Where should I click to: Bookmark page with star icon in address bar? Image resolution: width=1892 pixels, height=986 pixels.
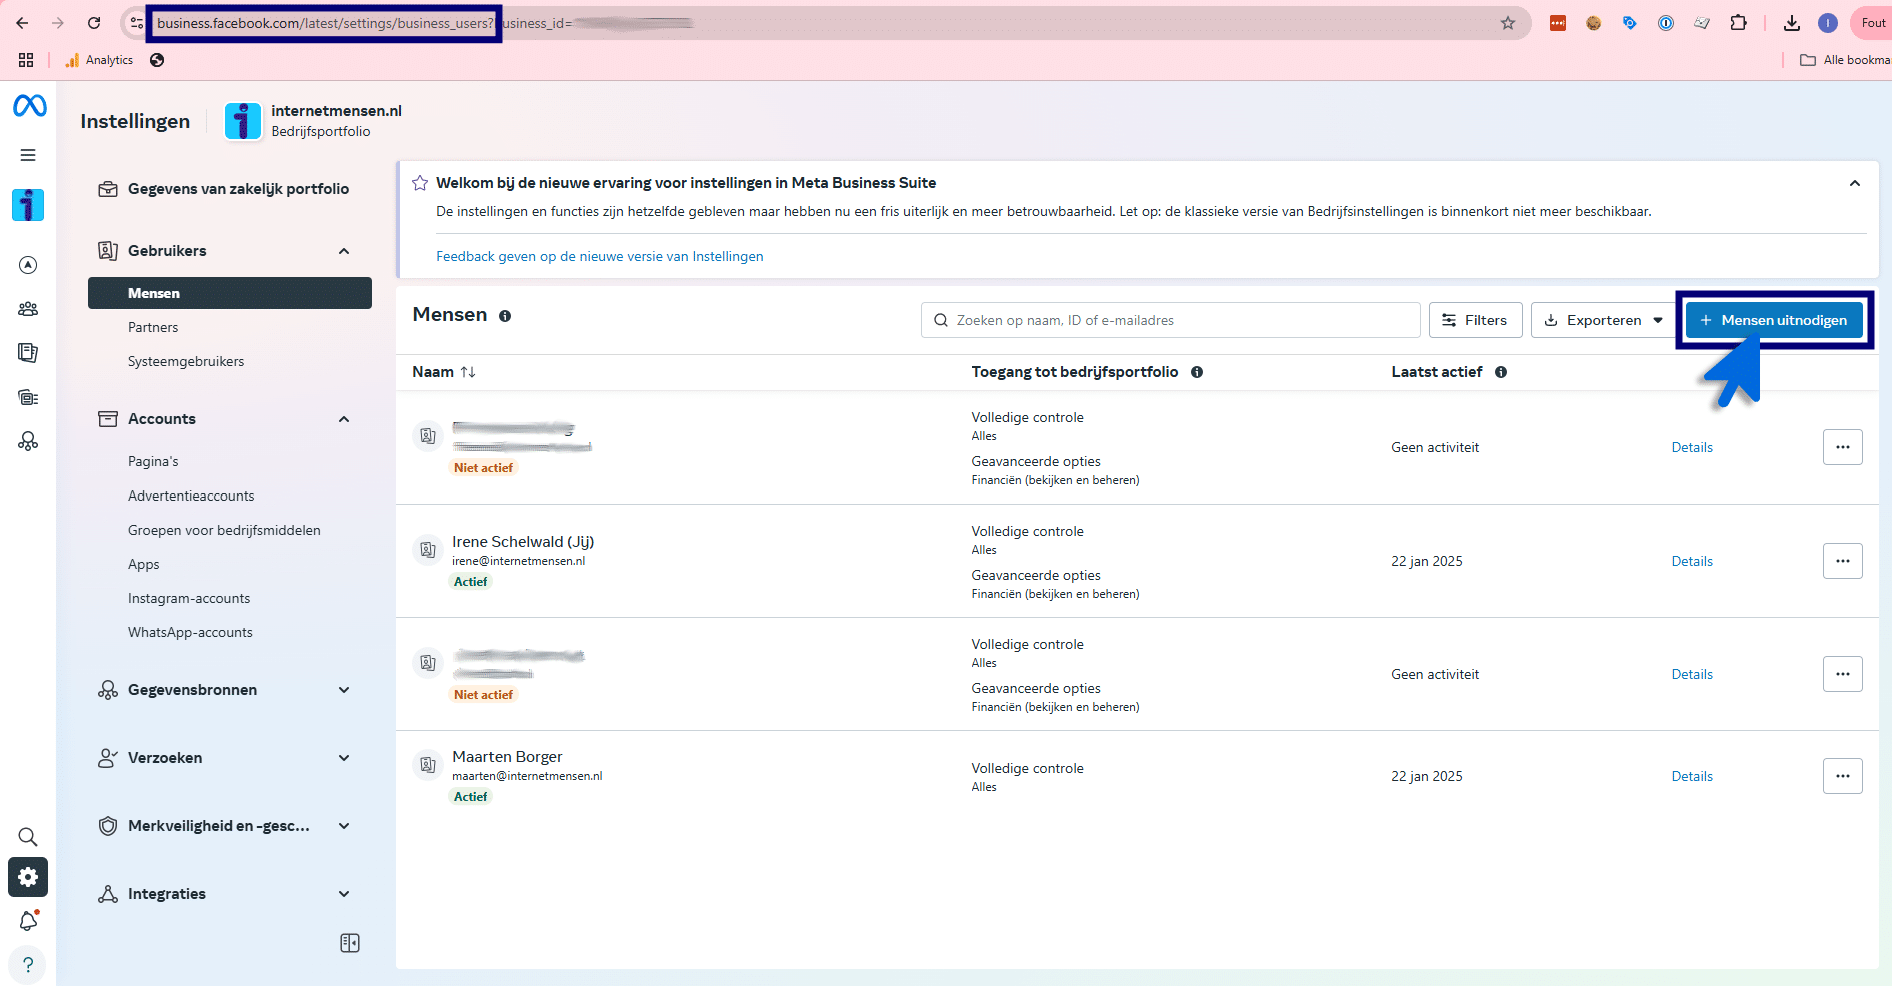coord(1508,23)
